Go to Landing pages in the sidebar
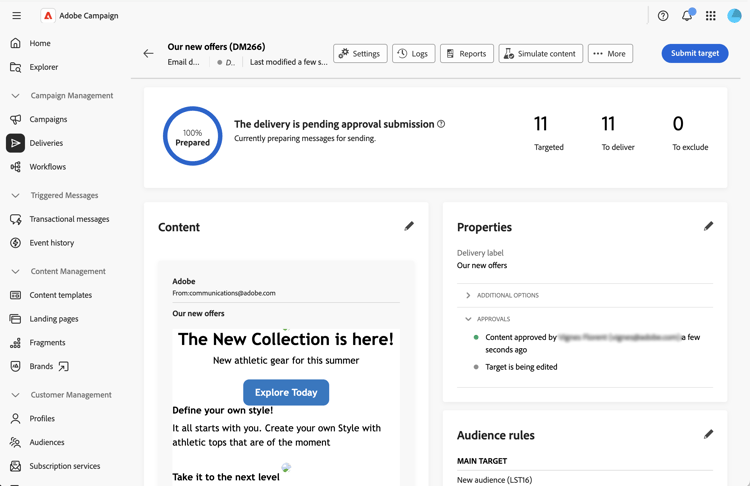 (54, 319)
